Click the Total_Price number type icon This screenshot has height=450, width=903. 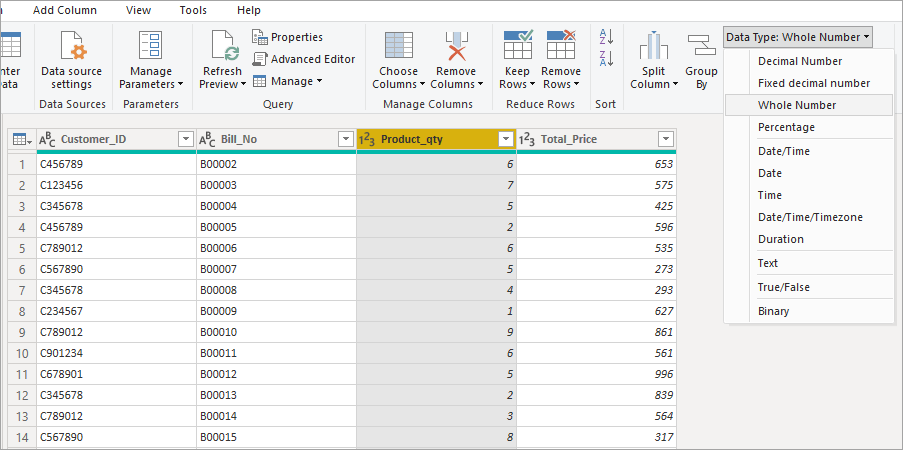point(527,139)
